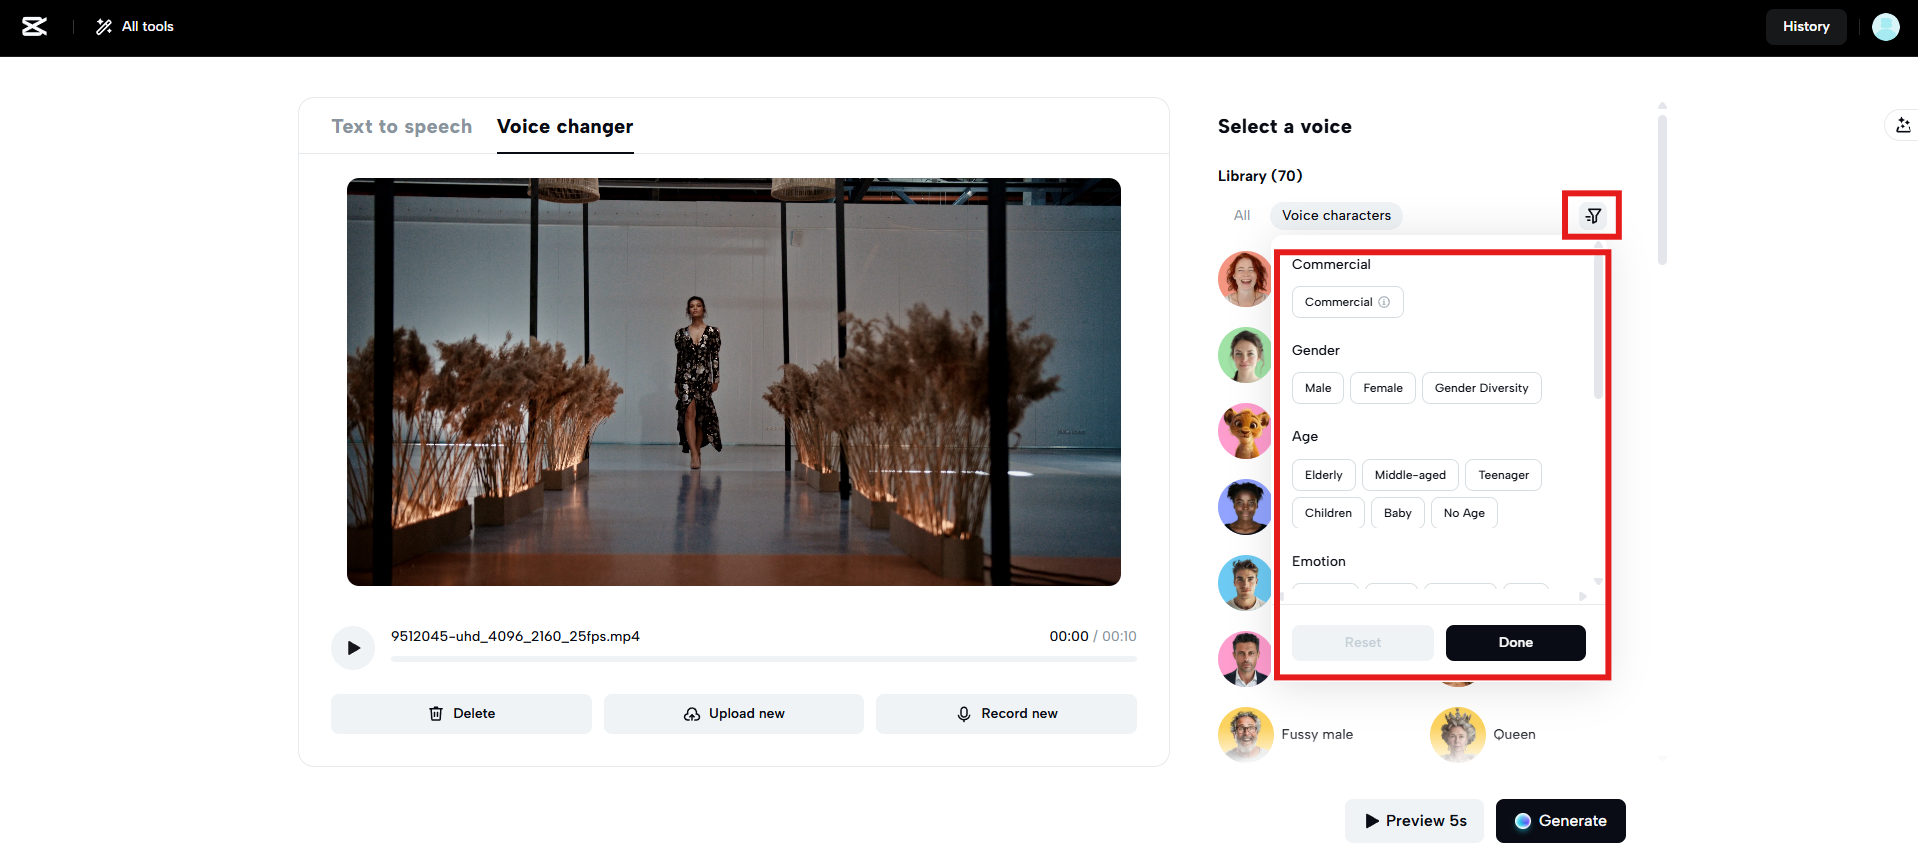
Task: Select the blue-background young man voice avatar
Action: coord(1244,583)
